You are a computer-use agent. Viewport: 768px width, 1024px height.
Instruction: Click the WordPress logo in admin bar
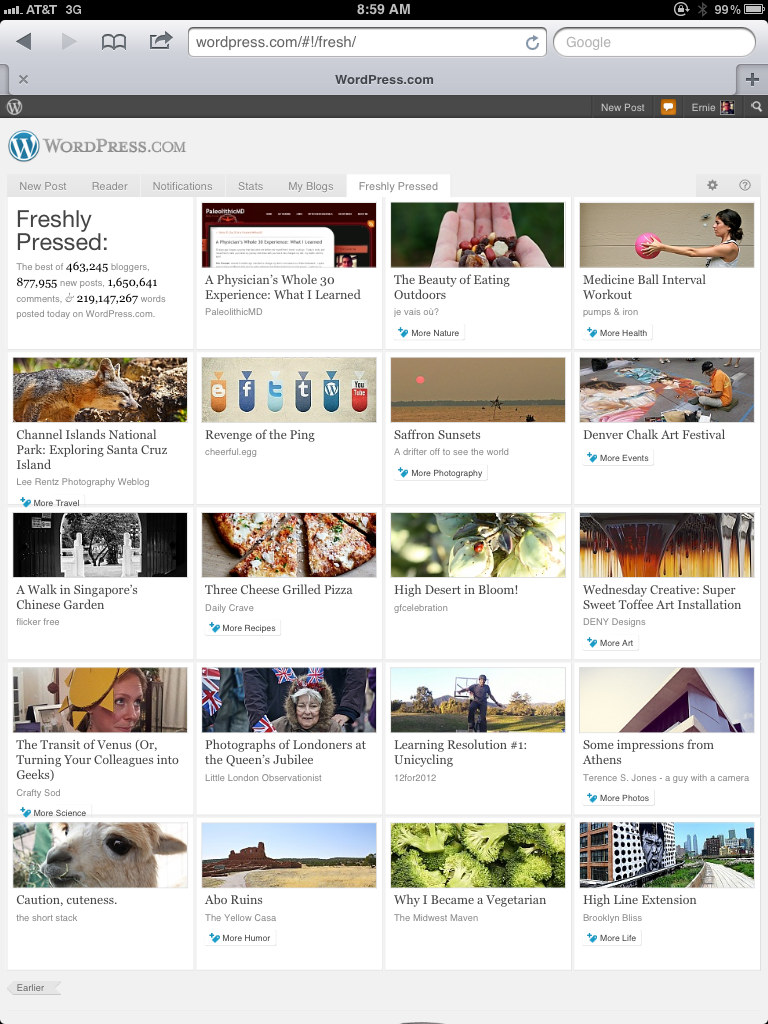tap(15, 107)
